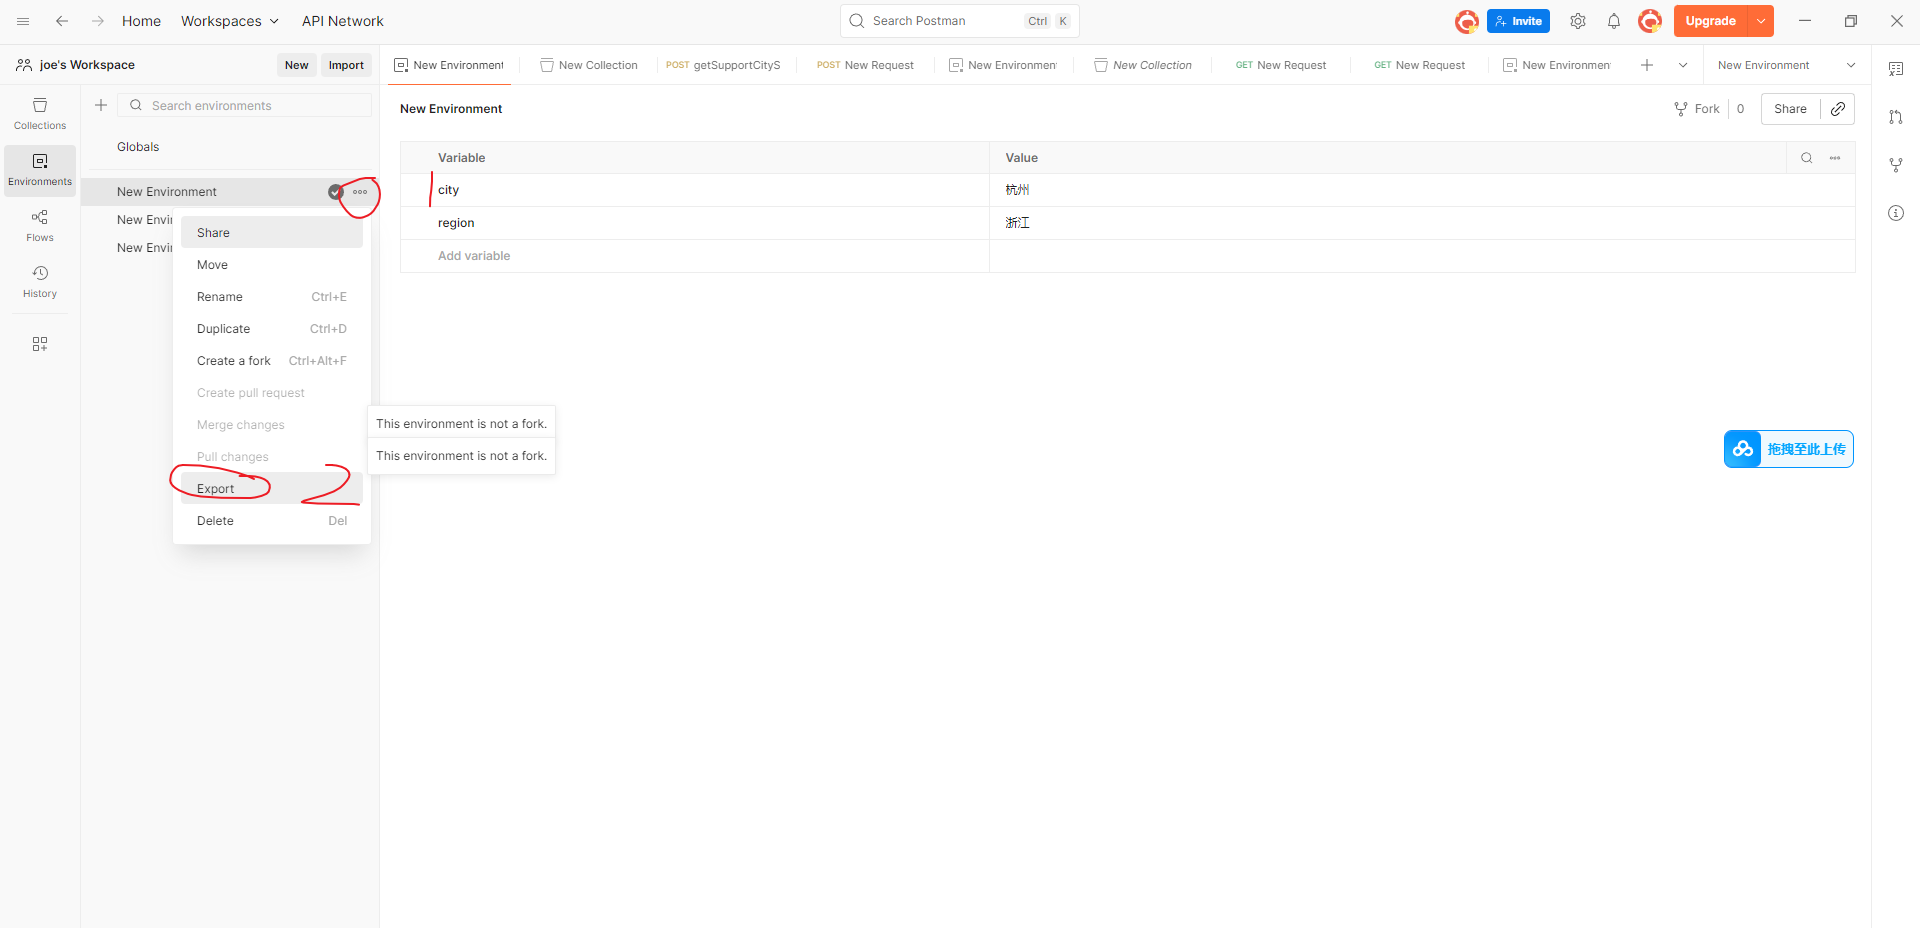The image size is (1920, 928).
Task: Open the hamburger menu icon
Action: click(23, 21)
